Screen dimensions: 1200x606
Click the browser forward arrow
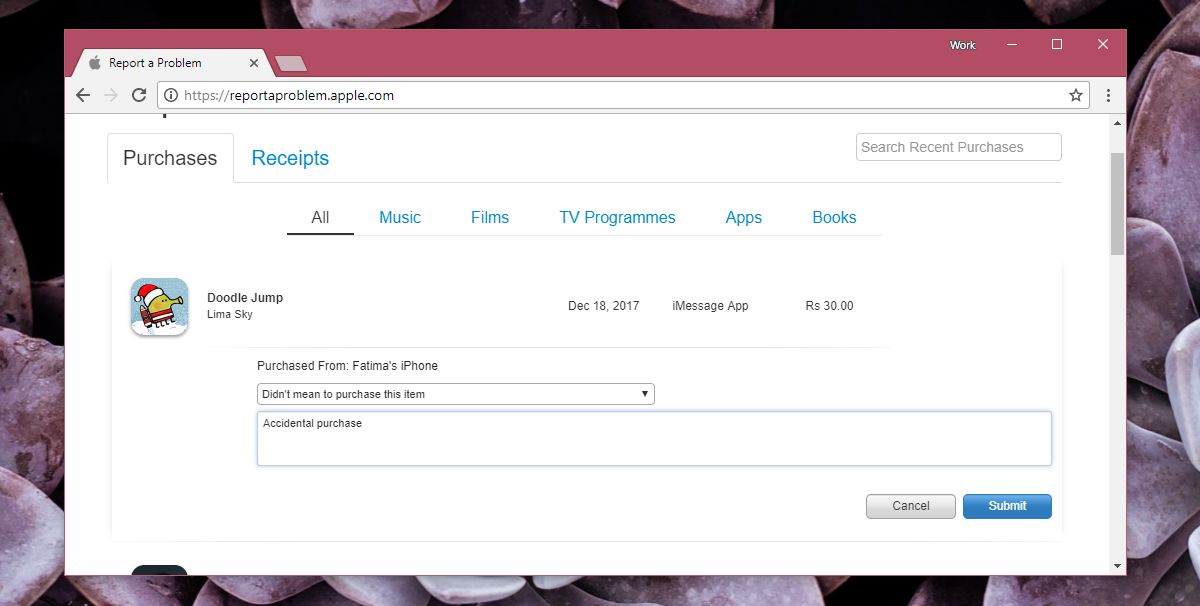click(111, 95)
